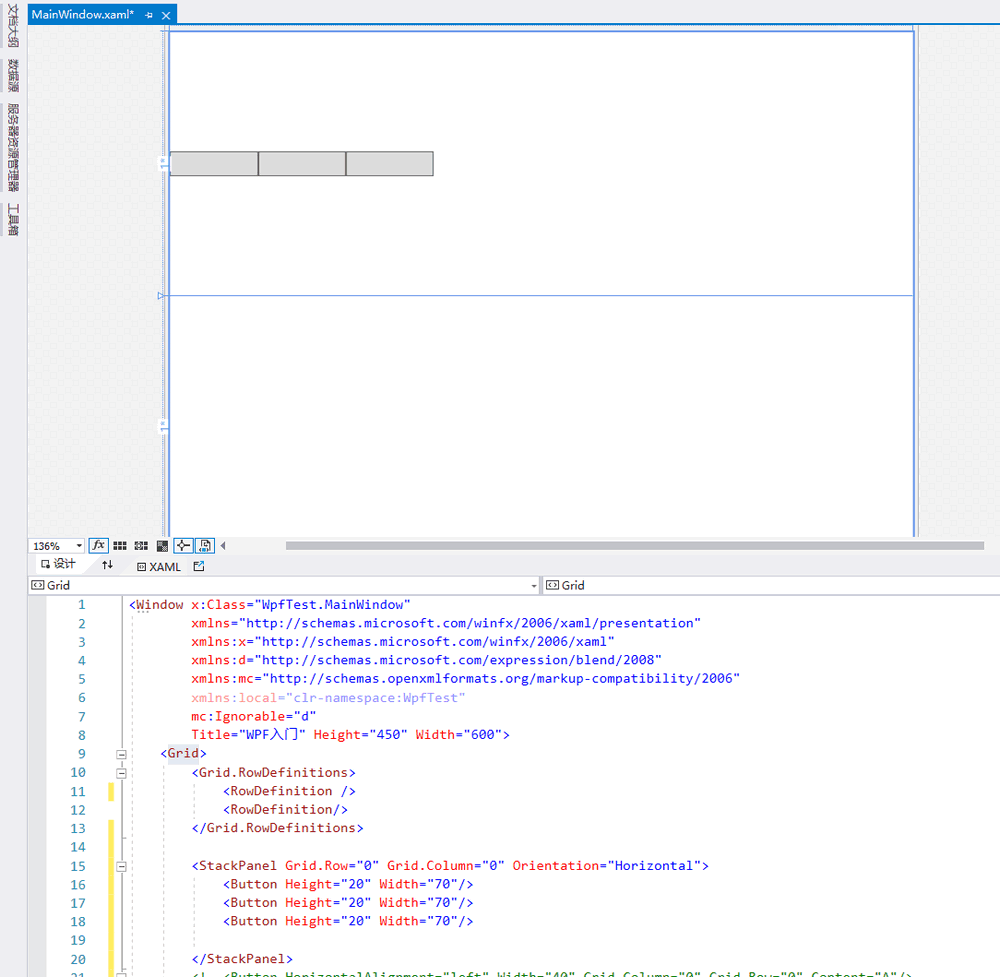The width and height of the screenshot is (1000, 977).
Task: Click the StackPanel Grid.Row="0" attribute
Action: click(x=332, y=865)
